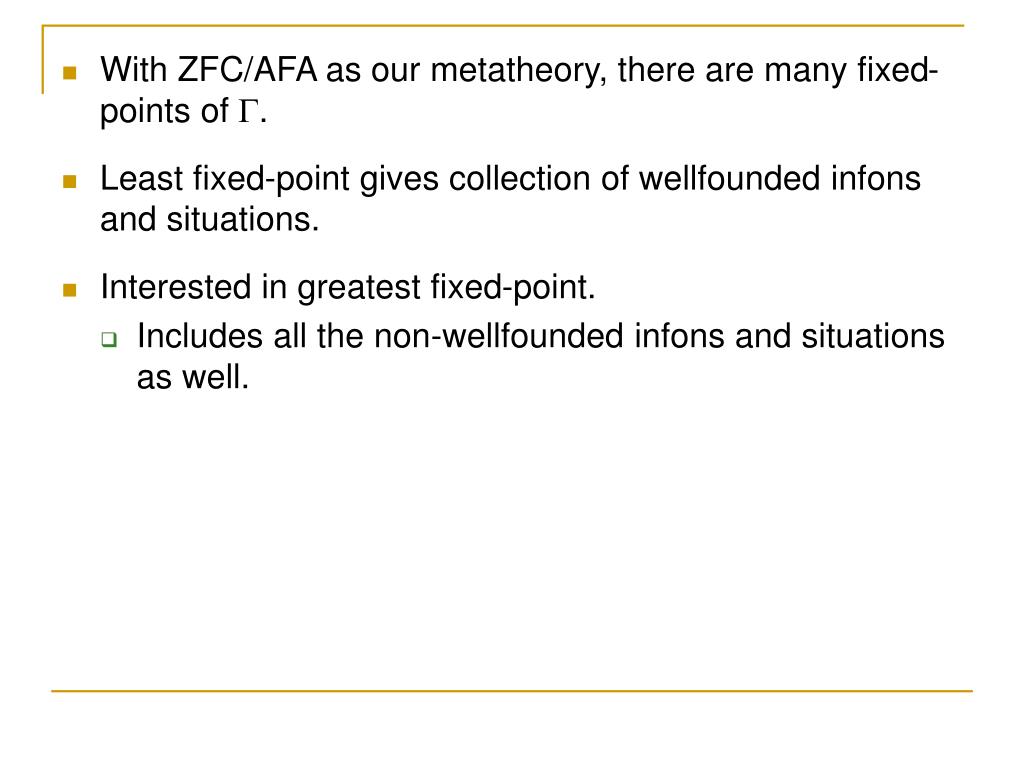Click the word "wellfounded" in second bullet
Image resolution: width=1024 pixels, height=768 pixels.
click(x=729, y=178)
